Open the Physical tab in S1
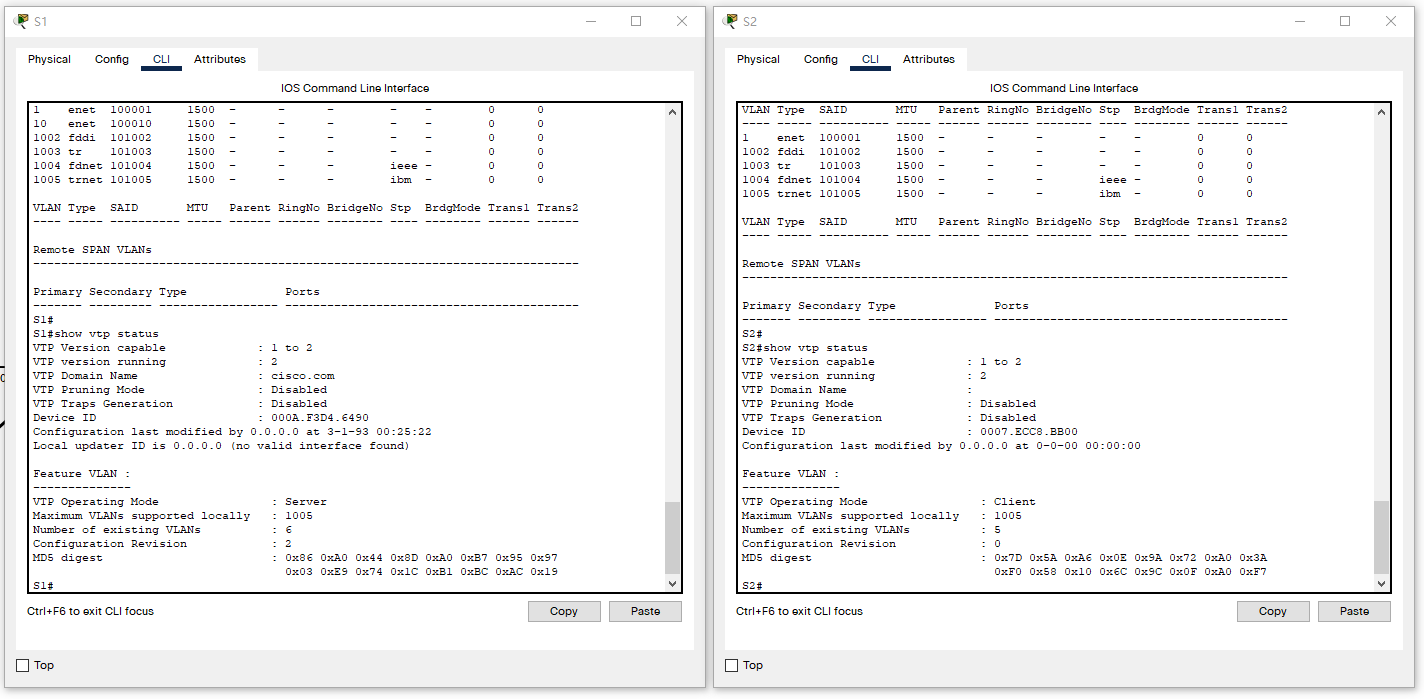This screenshot has width=1424, height=699. 49,60
